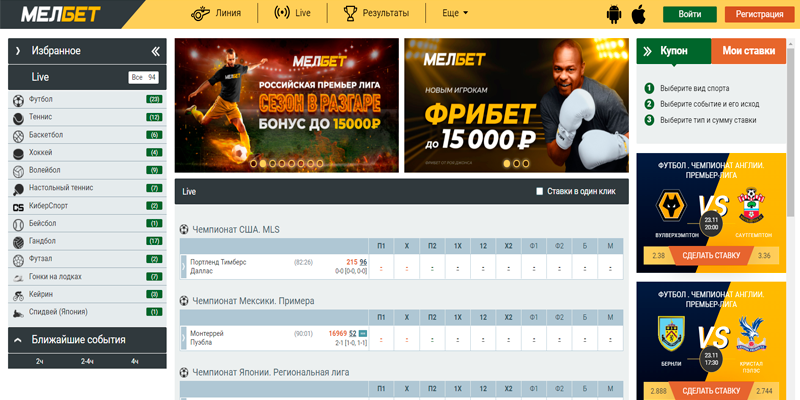Click the 215 more markets link
The height and width of the screenshot is (400, 800).
[x=352, y=262]
